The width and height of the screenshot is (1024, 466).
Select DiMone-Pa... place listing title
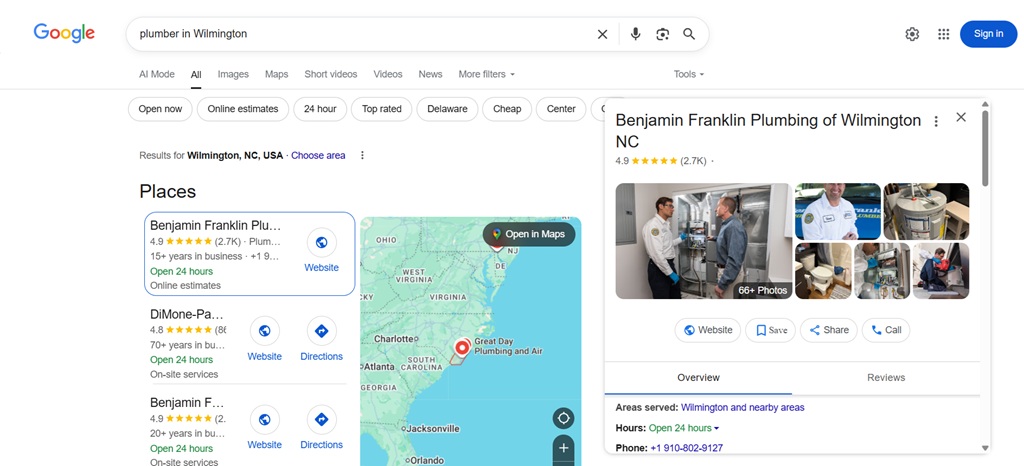(x=187, y=314)
